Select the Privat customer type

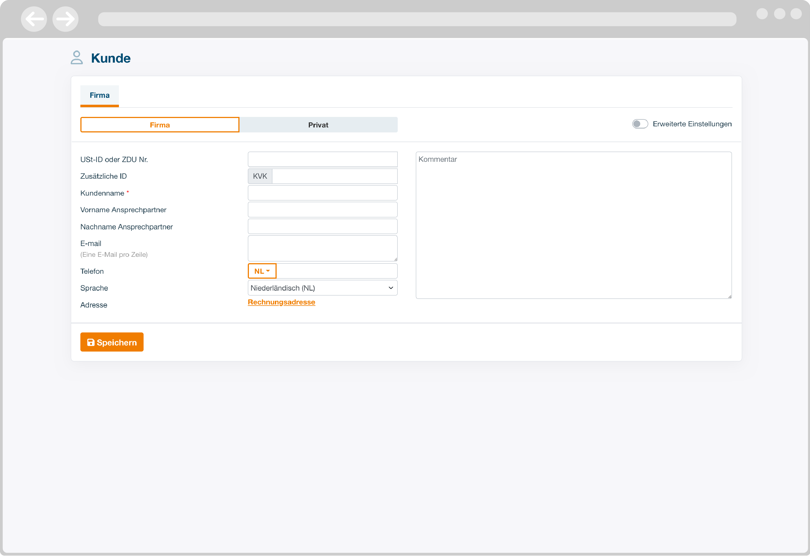pos(318,125)
